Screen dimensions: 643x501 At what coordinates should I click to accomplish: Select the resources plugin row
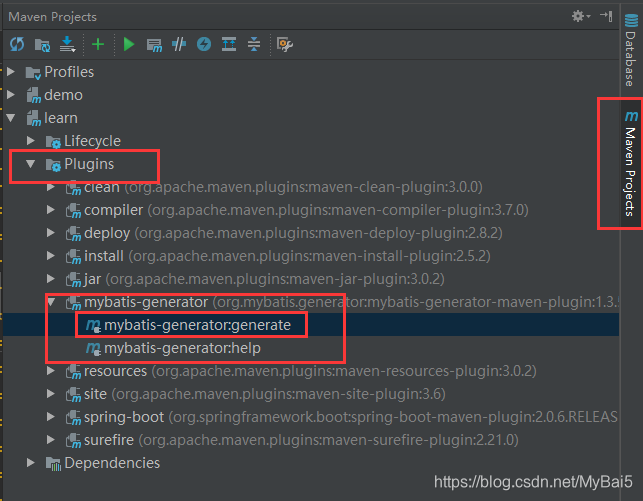tap(310, 371)
